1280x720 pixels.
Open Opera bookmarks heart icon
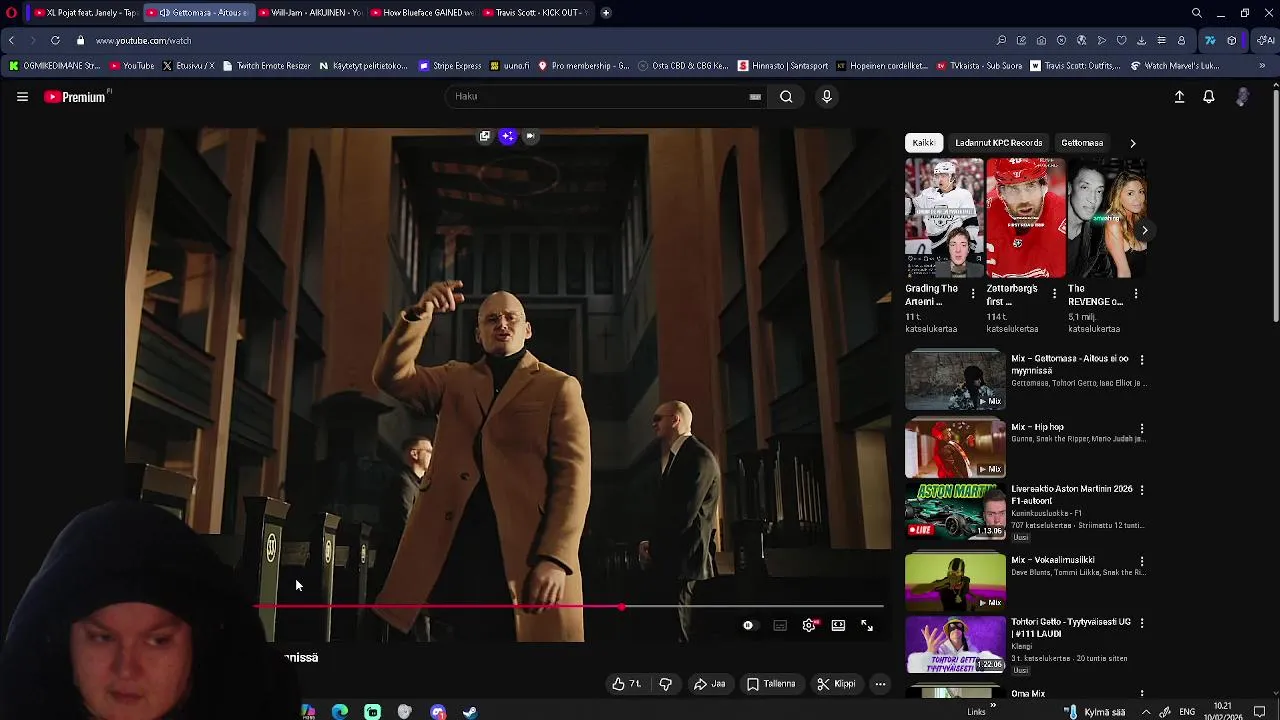click(1121, 41)
